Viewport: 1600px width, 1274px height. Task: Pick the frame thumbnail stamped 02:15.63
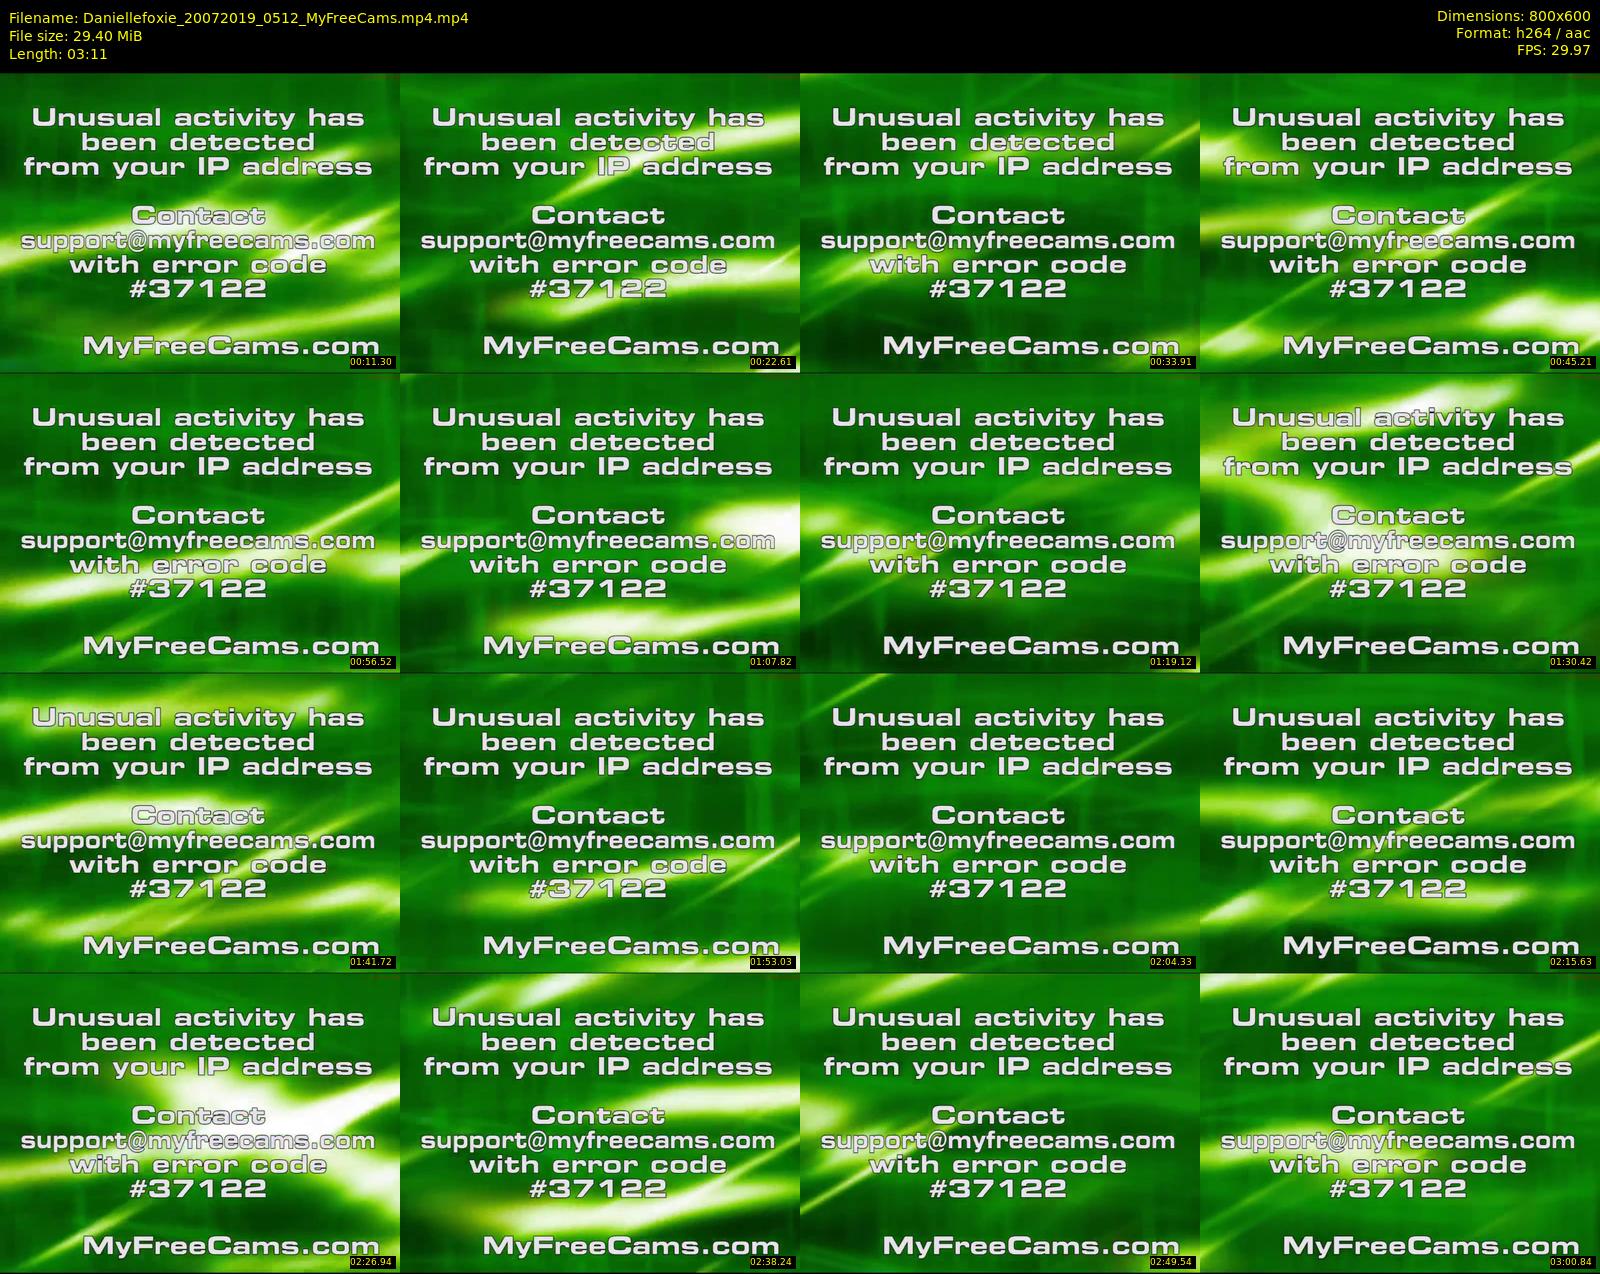(x=1400, y=823)
